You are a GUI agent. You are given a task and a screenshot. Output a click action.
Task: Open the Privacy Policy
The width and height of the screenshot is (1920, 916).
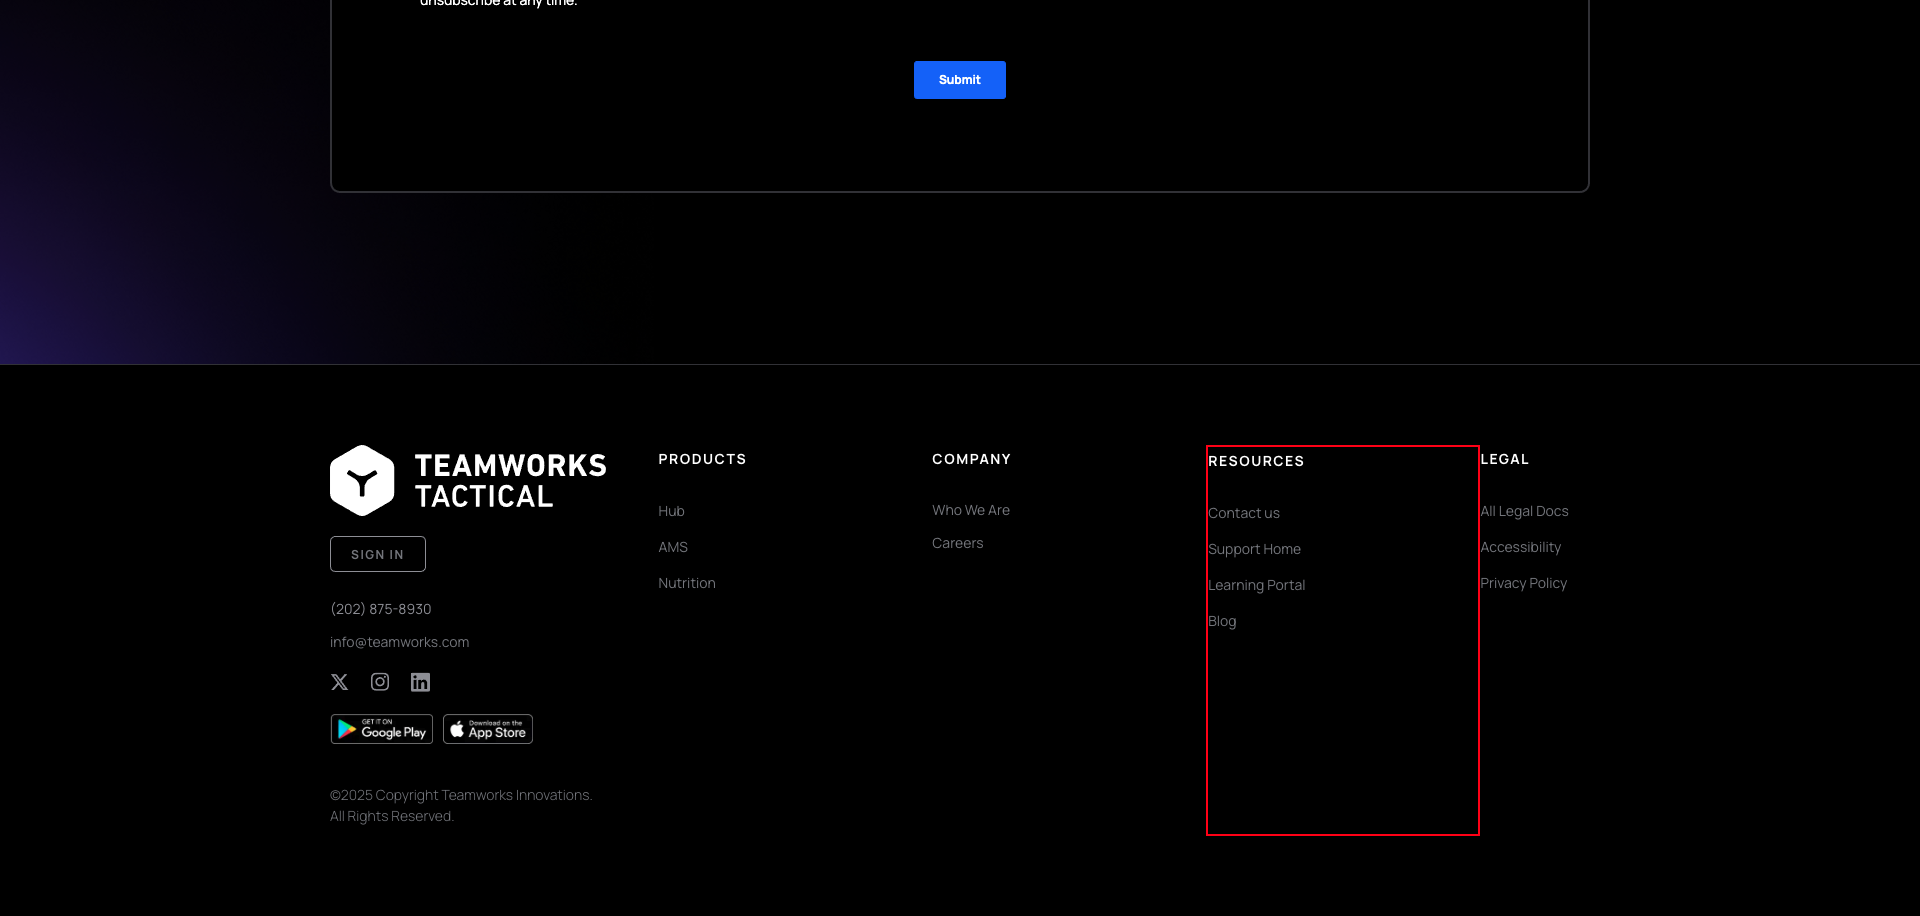click(1523, 583)
